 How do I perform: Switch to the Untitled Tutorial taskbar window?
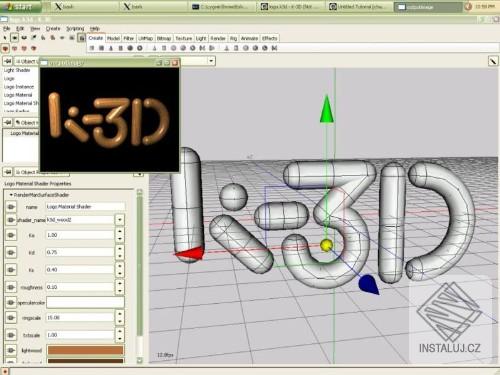point(359,7)
